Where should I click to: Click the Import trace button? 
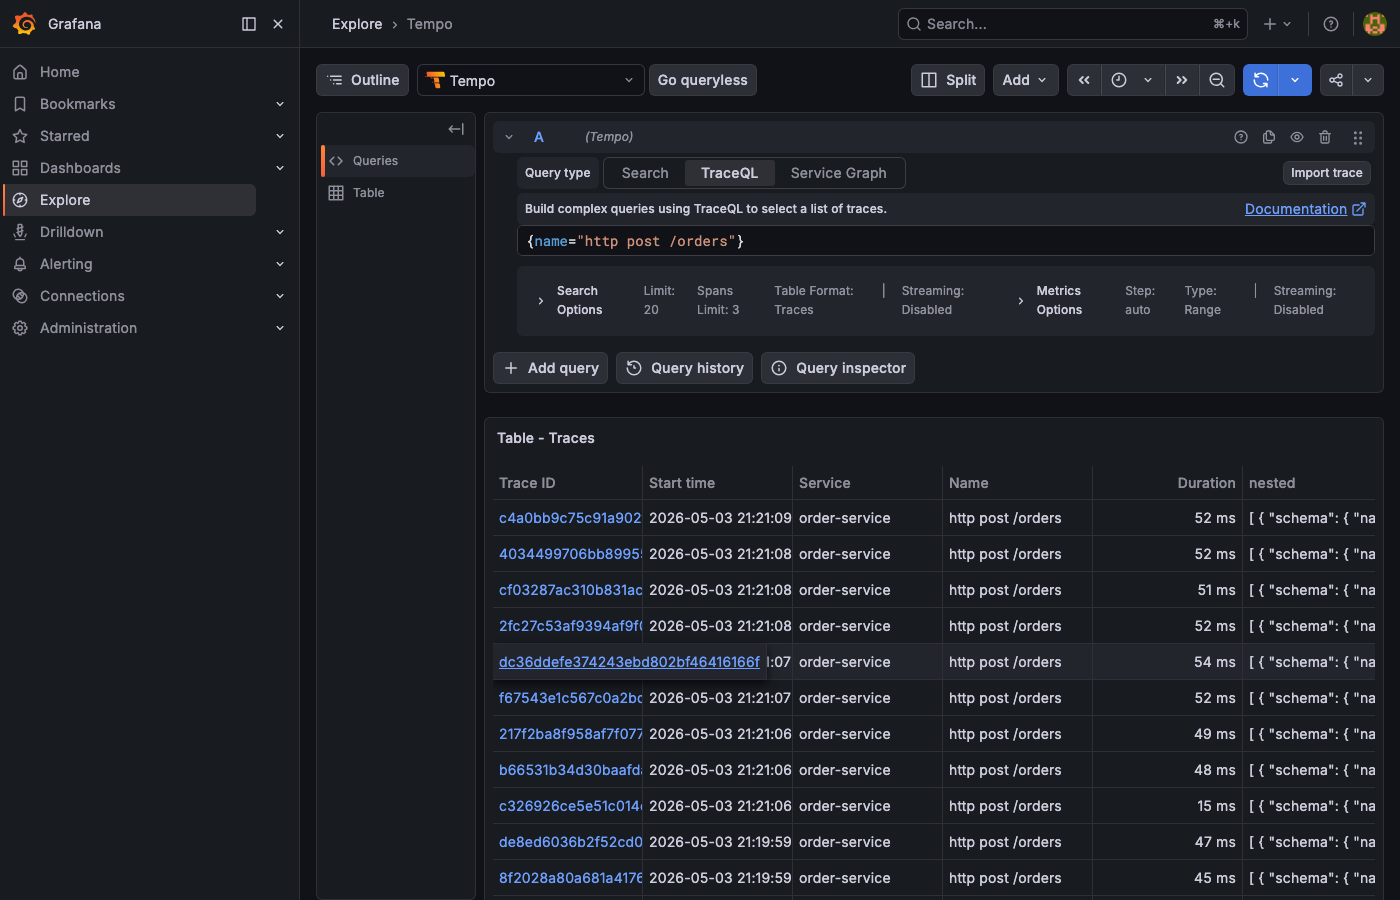1327,173
